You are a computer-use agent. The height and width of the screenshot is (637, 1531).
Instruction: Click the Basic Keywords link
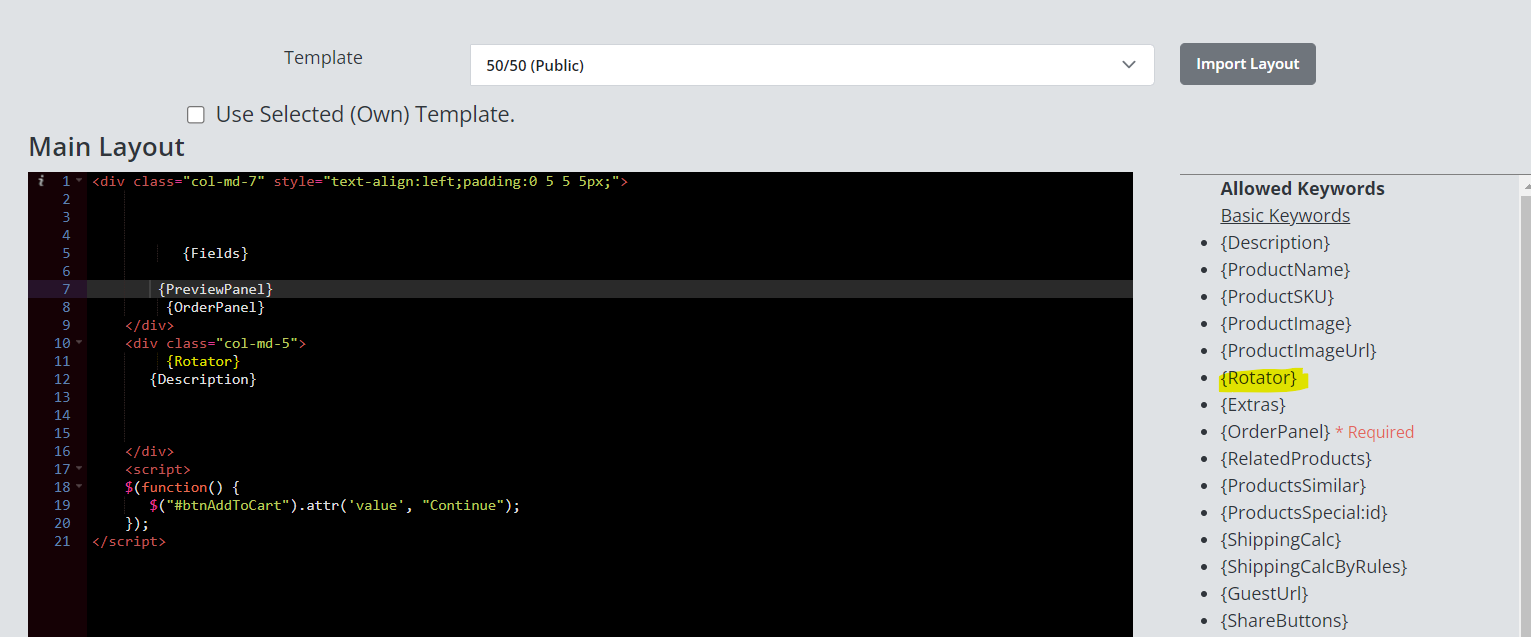[x=1285, y=216]
